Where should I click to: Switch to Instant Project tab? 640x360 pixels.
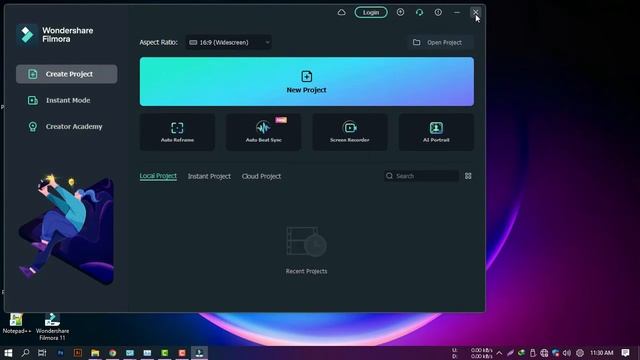click(209, 176)
